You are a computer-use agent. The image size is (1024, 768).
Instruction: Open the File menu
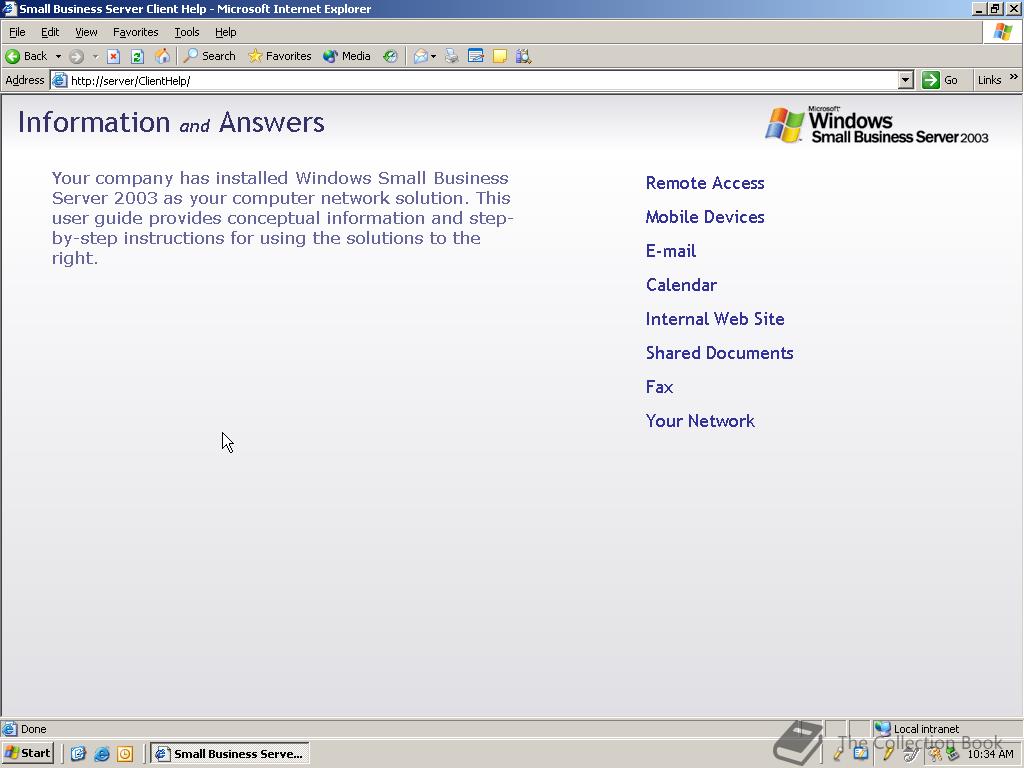coord(17,32)
